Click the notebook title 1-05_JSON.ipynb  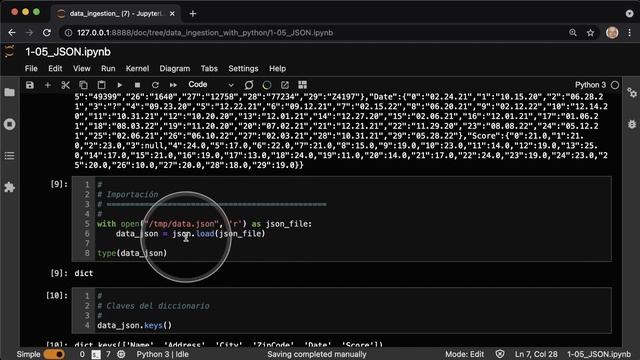pos(68,52)
